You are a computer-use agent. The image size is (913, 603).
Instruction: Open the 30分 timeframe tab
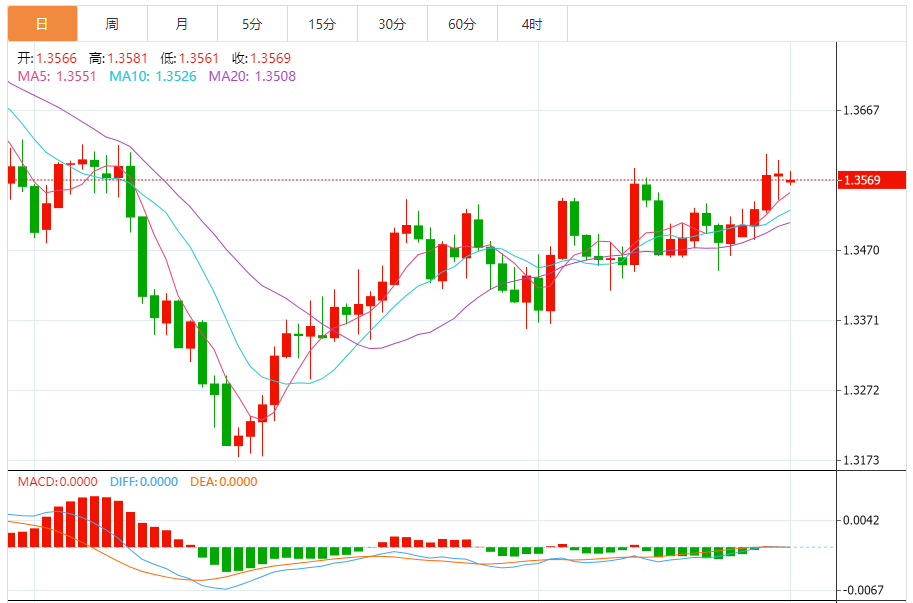click(392, 24)
